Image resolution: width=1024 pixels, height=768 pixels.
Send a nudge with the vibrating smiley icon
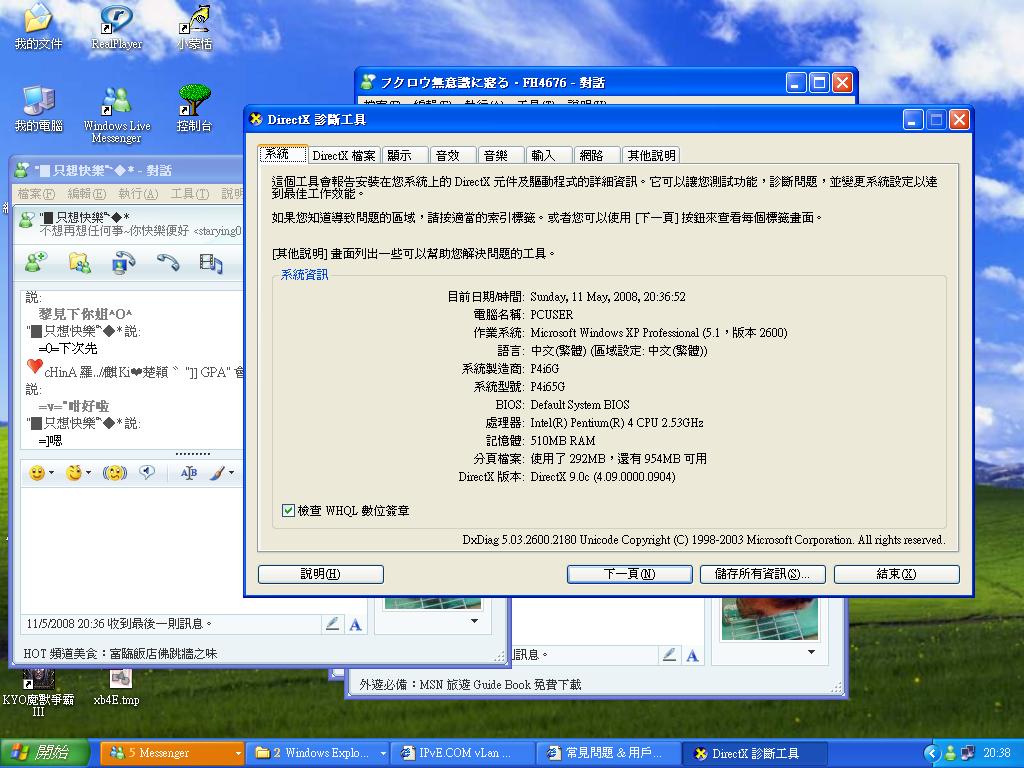(114, 473)
